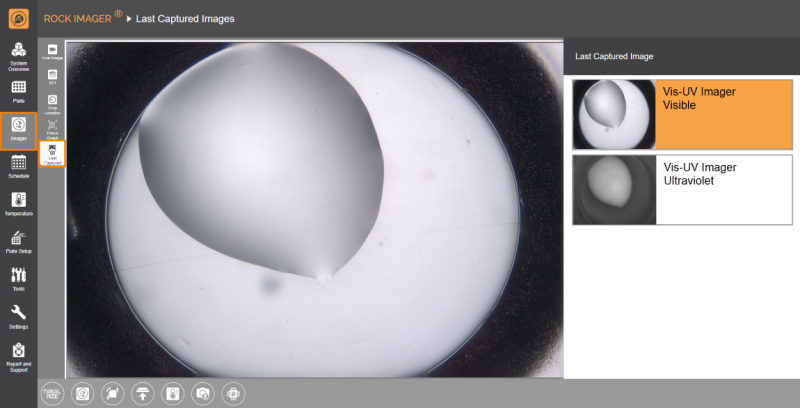Select the Vis-UV Imager Visible thumbnail
Screen dimensions: 800x408
click(682, 114)
